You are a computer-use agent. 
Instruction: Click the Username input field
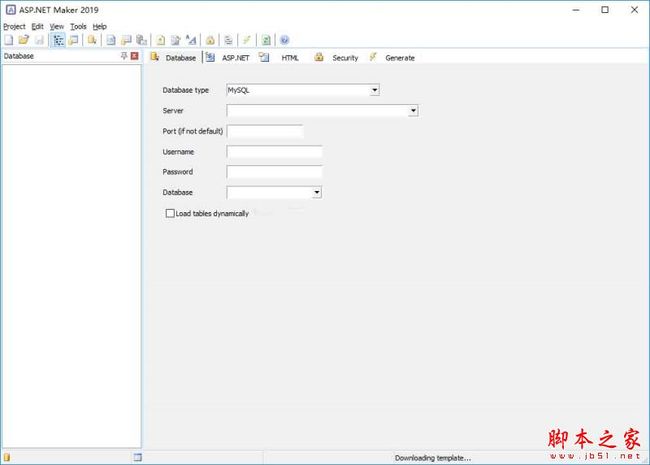274,152
